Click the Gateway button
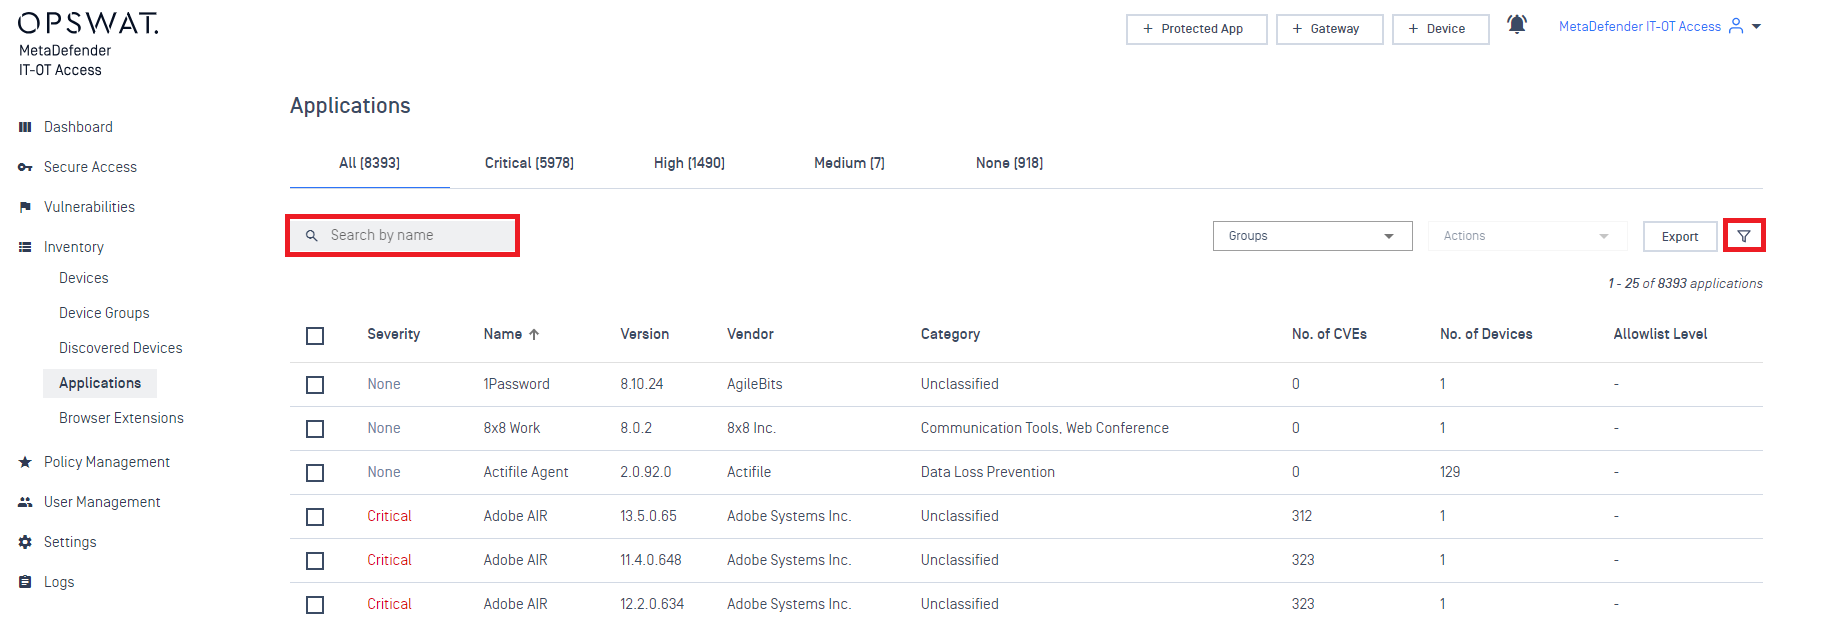 coord(1330,29)
